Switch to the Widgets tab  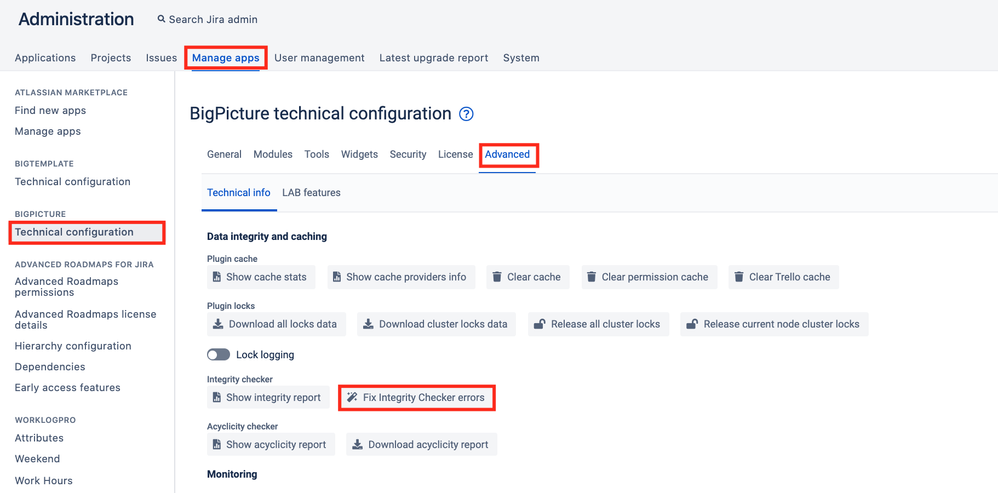360,155
